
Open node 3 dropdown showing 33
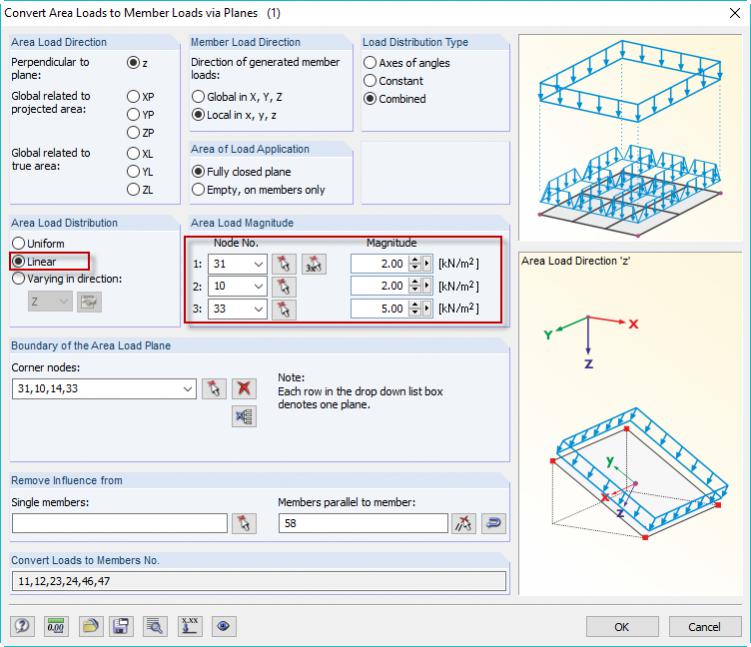click(x=259, y=309)
